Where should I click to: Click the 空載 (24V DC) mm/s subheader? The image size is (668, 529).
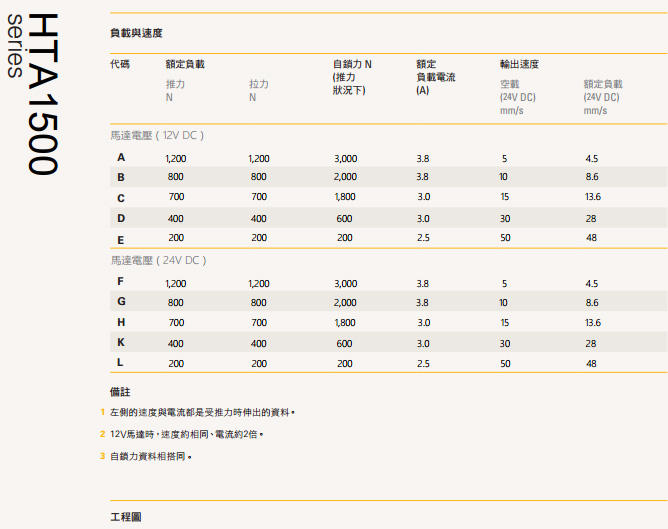[x=518, y=97]
